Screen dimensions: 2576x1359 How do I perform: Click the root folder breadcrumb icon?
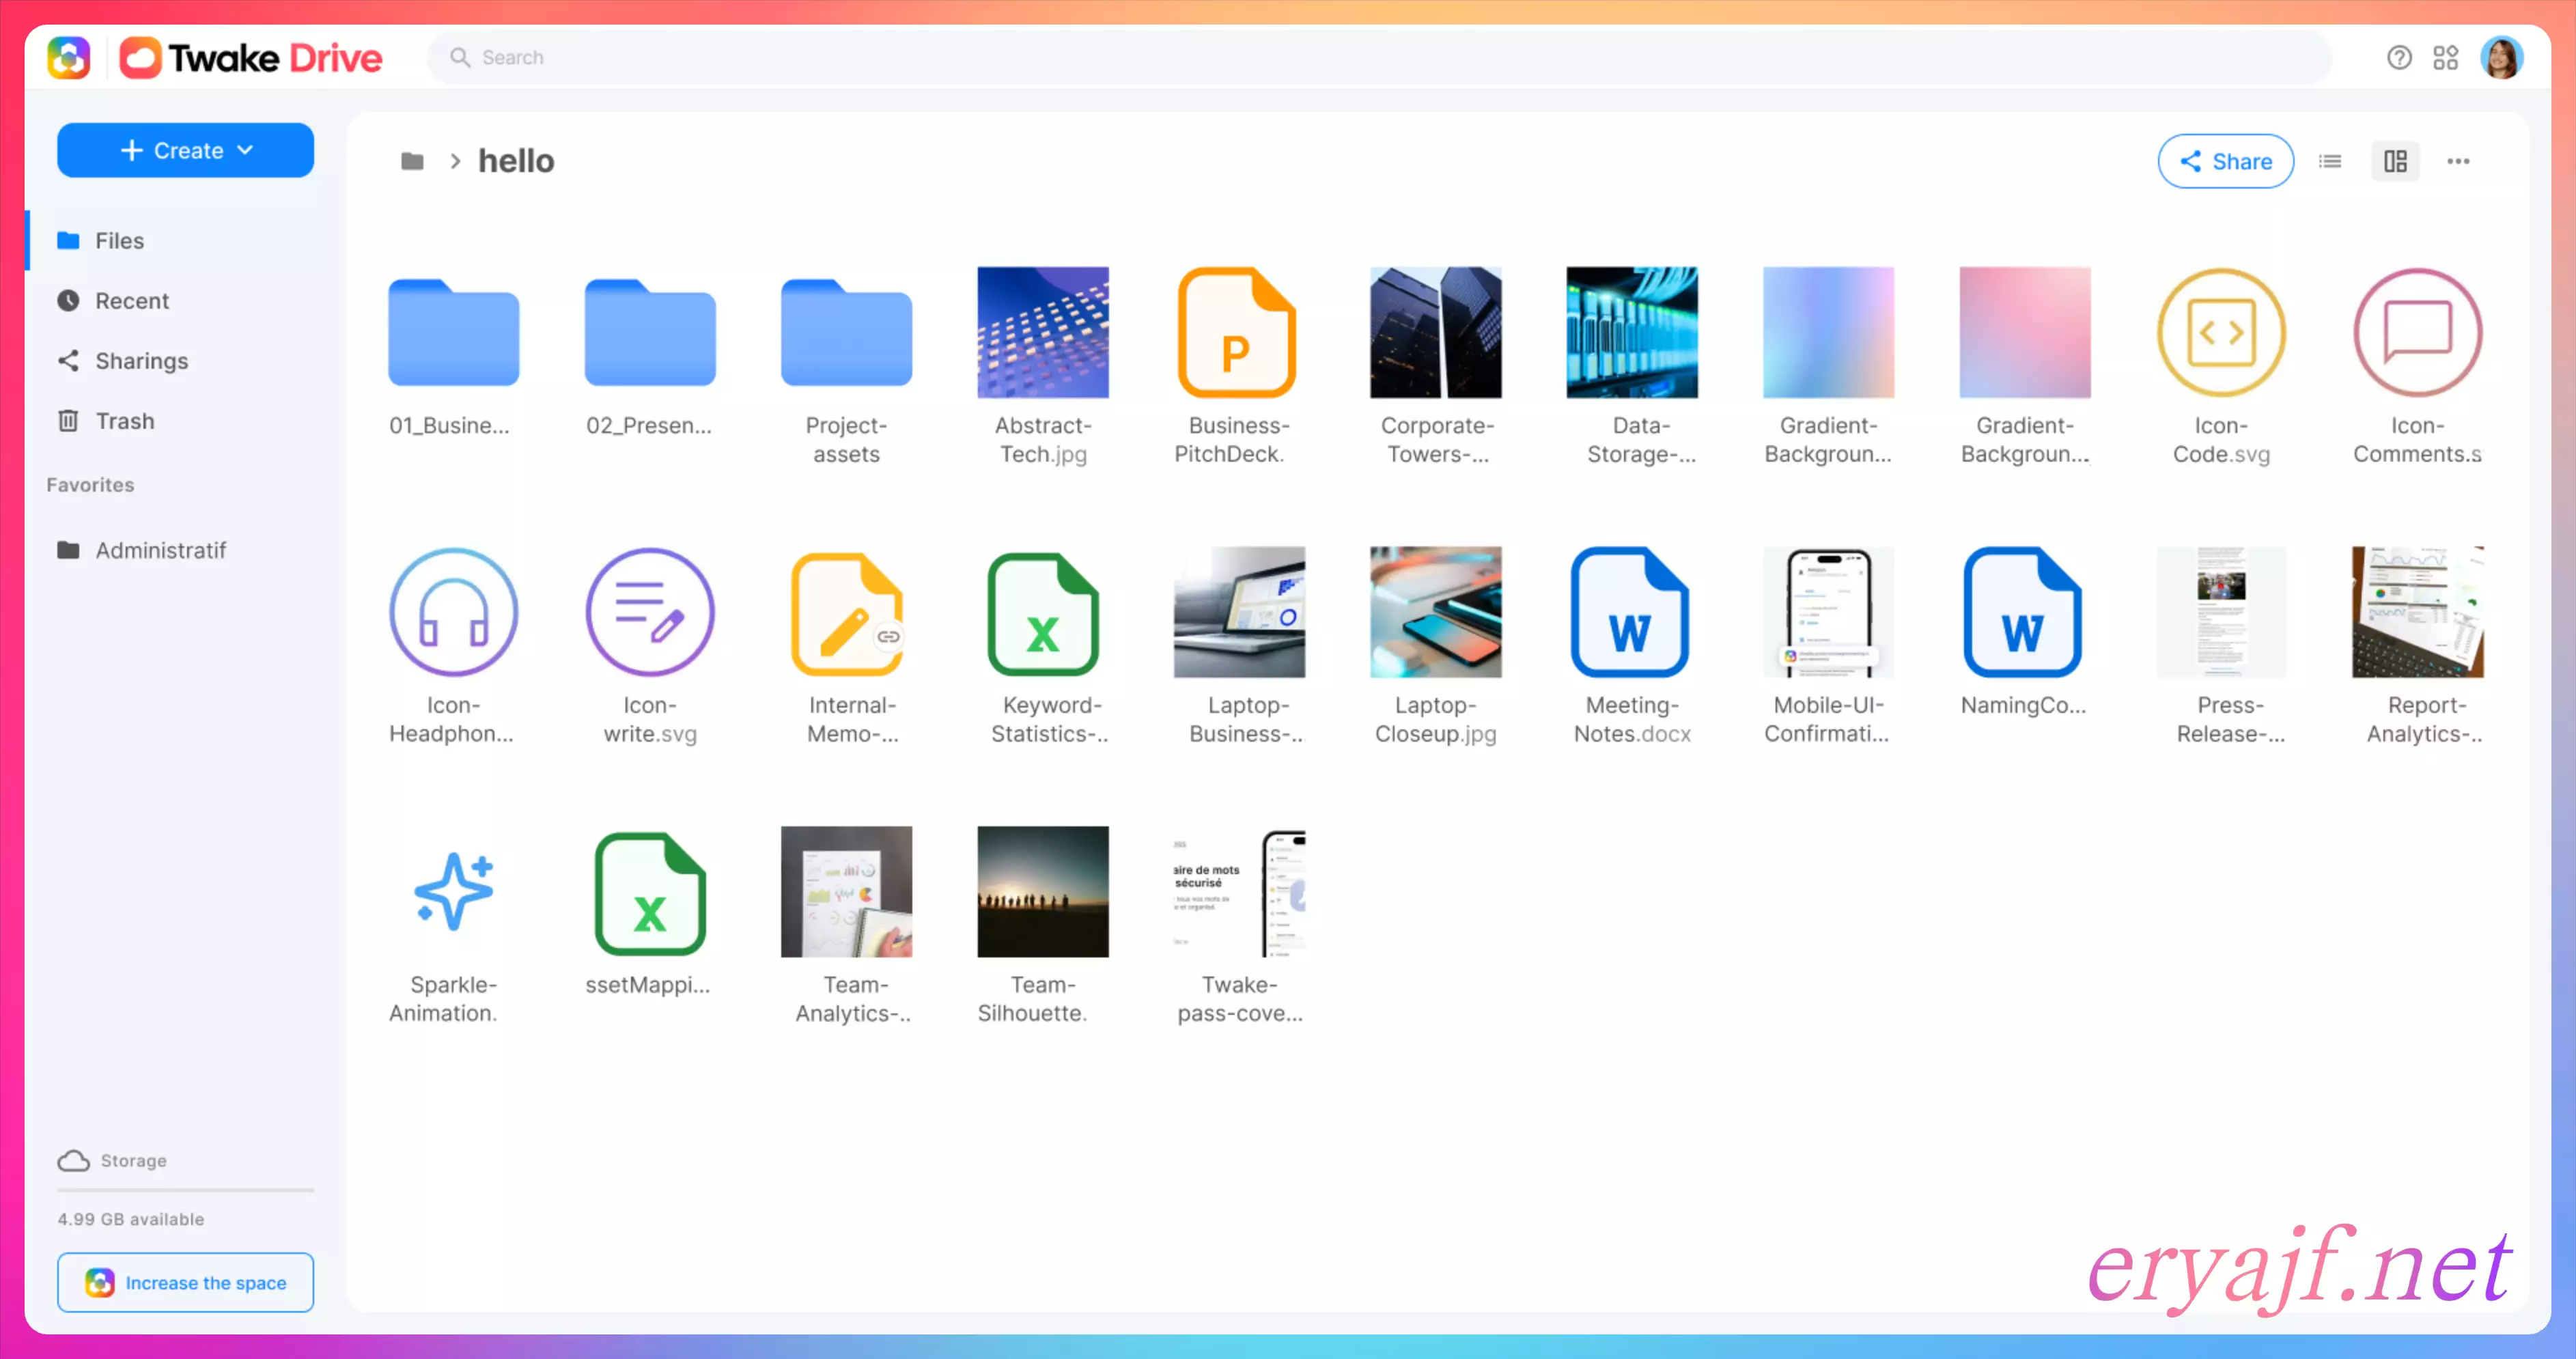412,161
